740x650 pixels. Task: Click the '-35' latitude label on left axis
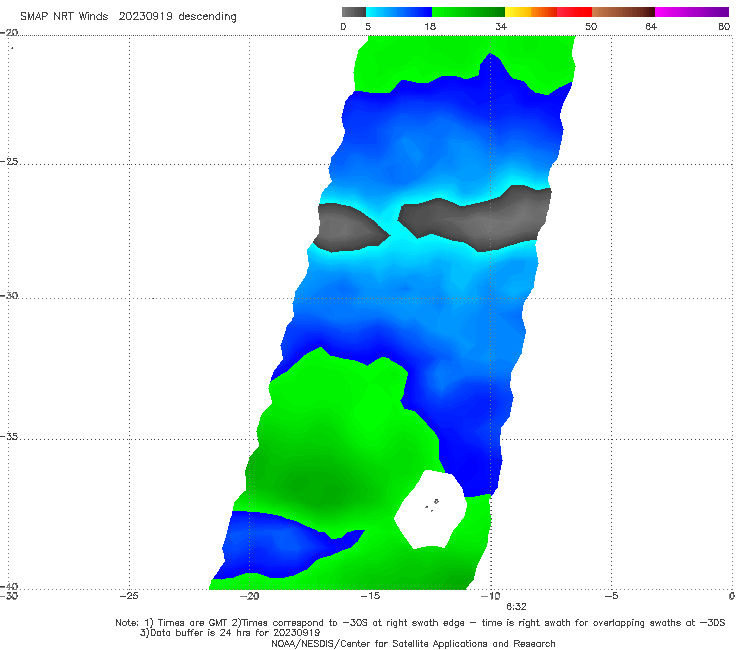tap(9, 437)
